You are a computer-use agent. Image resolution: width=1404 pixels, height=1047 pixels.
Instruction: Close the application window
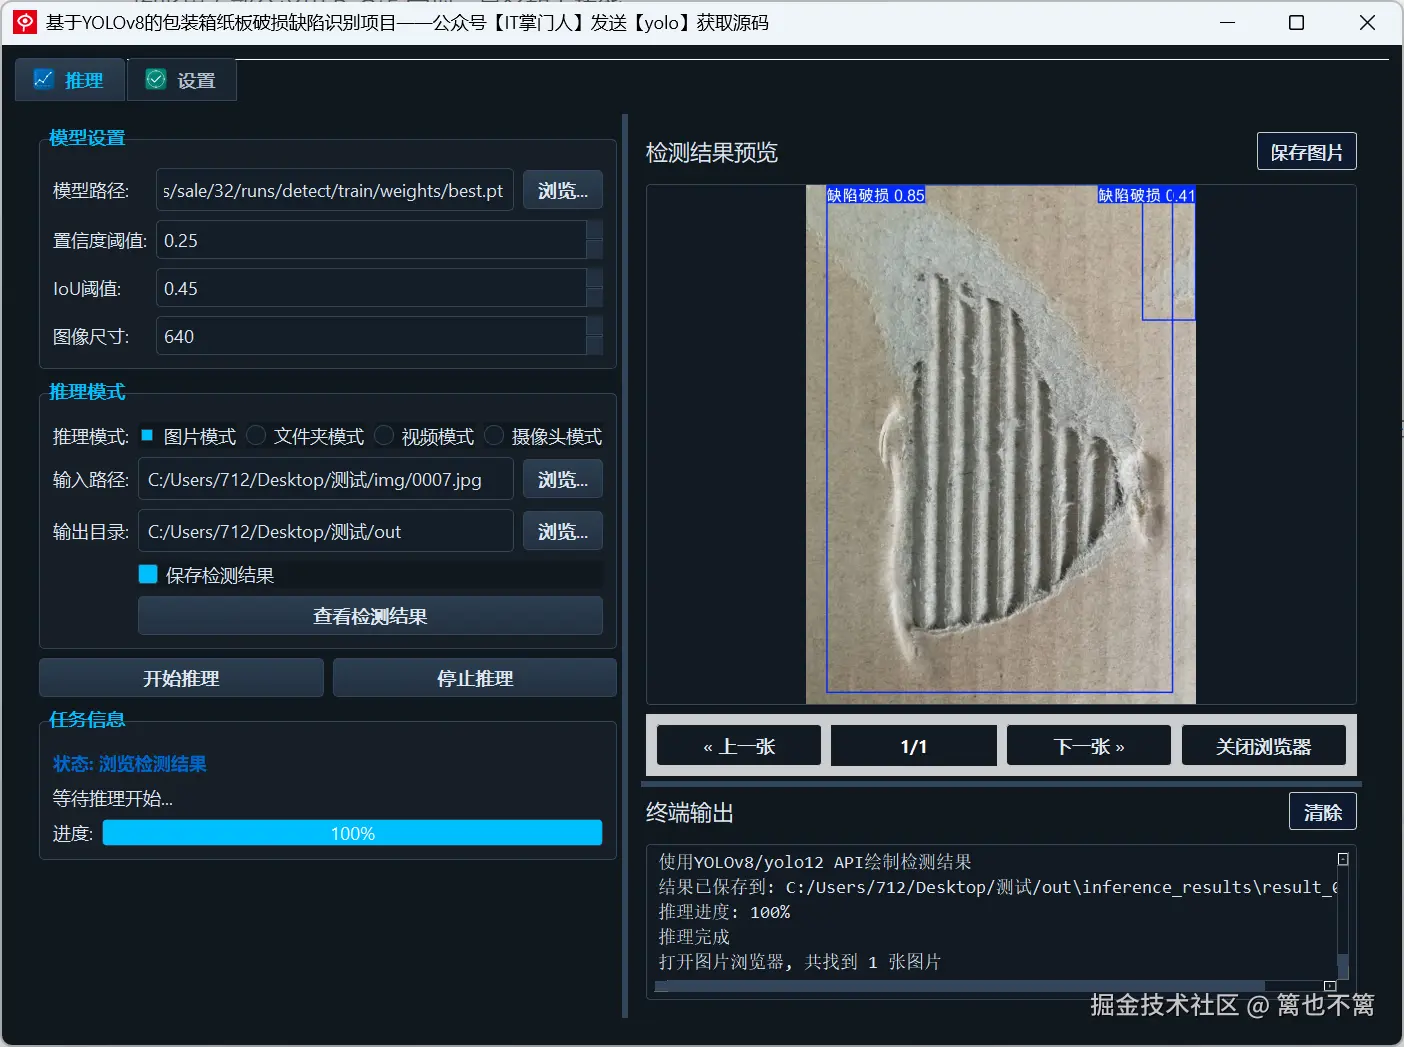1367,22
